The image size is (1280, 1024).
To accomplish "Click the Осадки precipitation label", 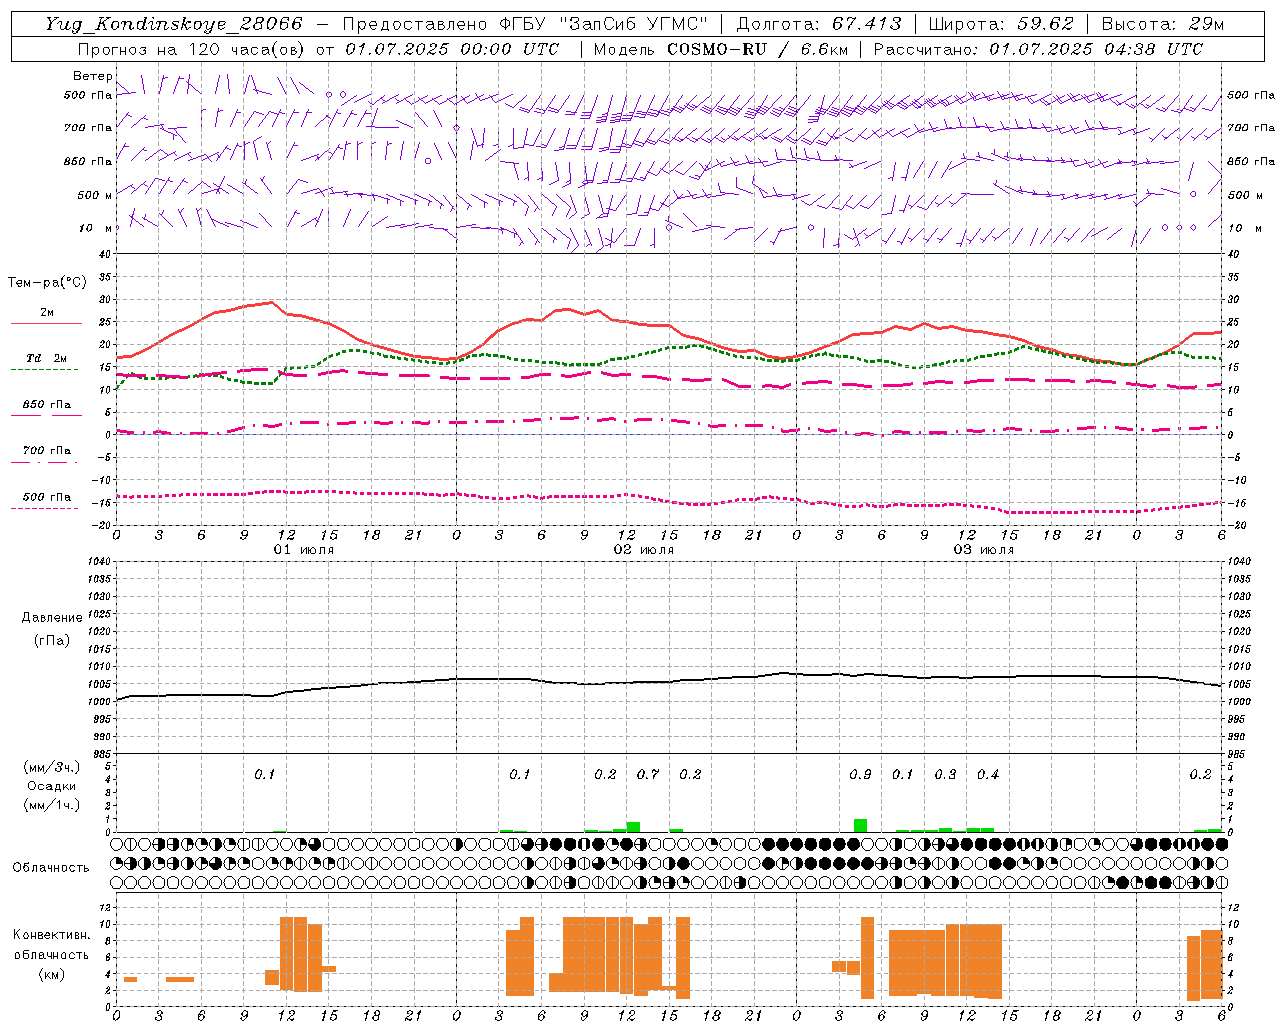I will [x=52, y=786].
